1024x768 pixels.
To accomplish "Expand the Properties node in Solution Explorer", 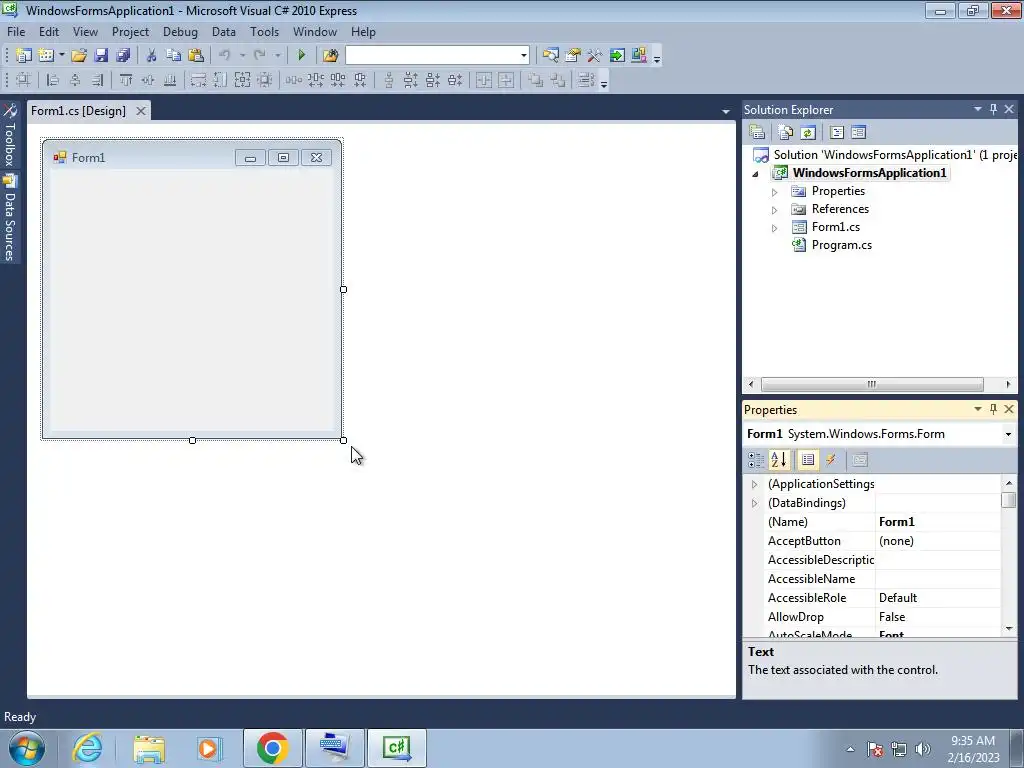I will pyautogui.click(x=775, y=192).
